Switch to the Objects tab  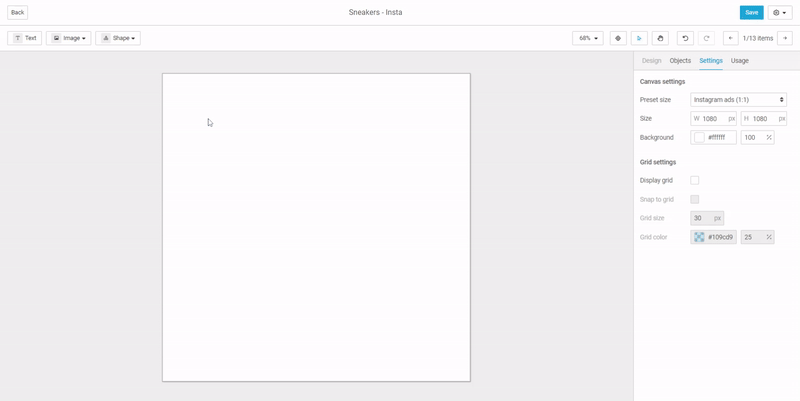point(680,61)
